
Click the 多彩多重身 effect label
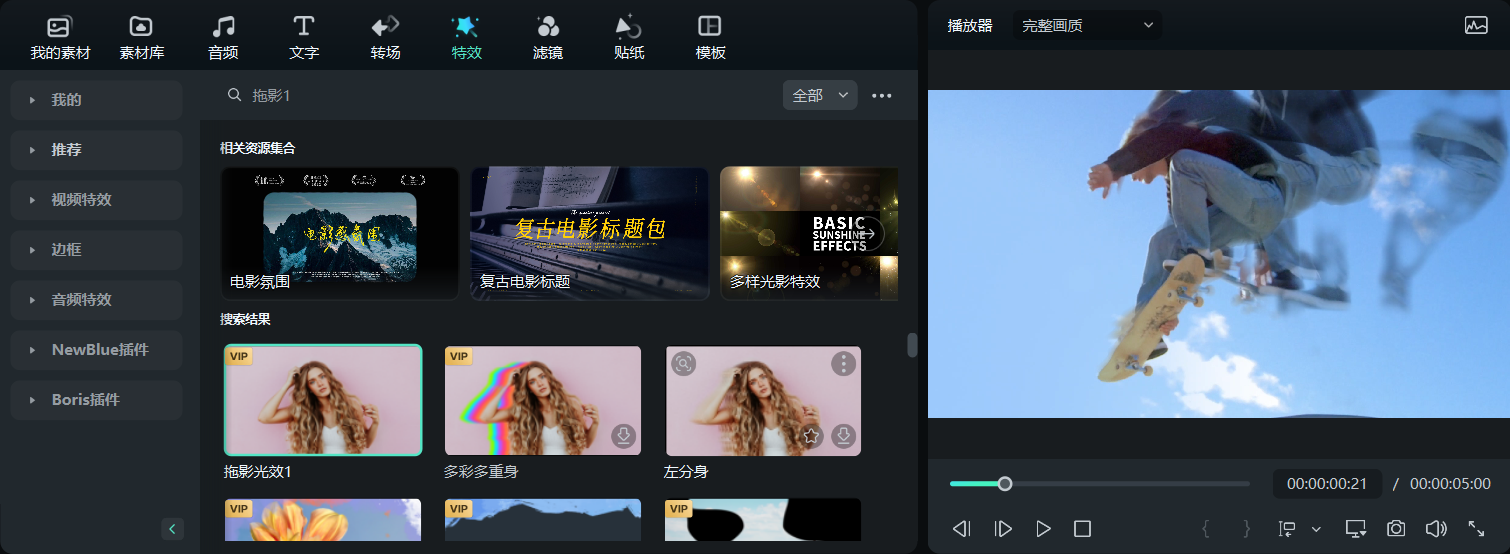[x=481, y=472]
